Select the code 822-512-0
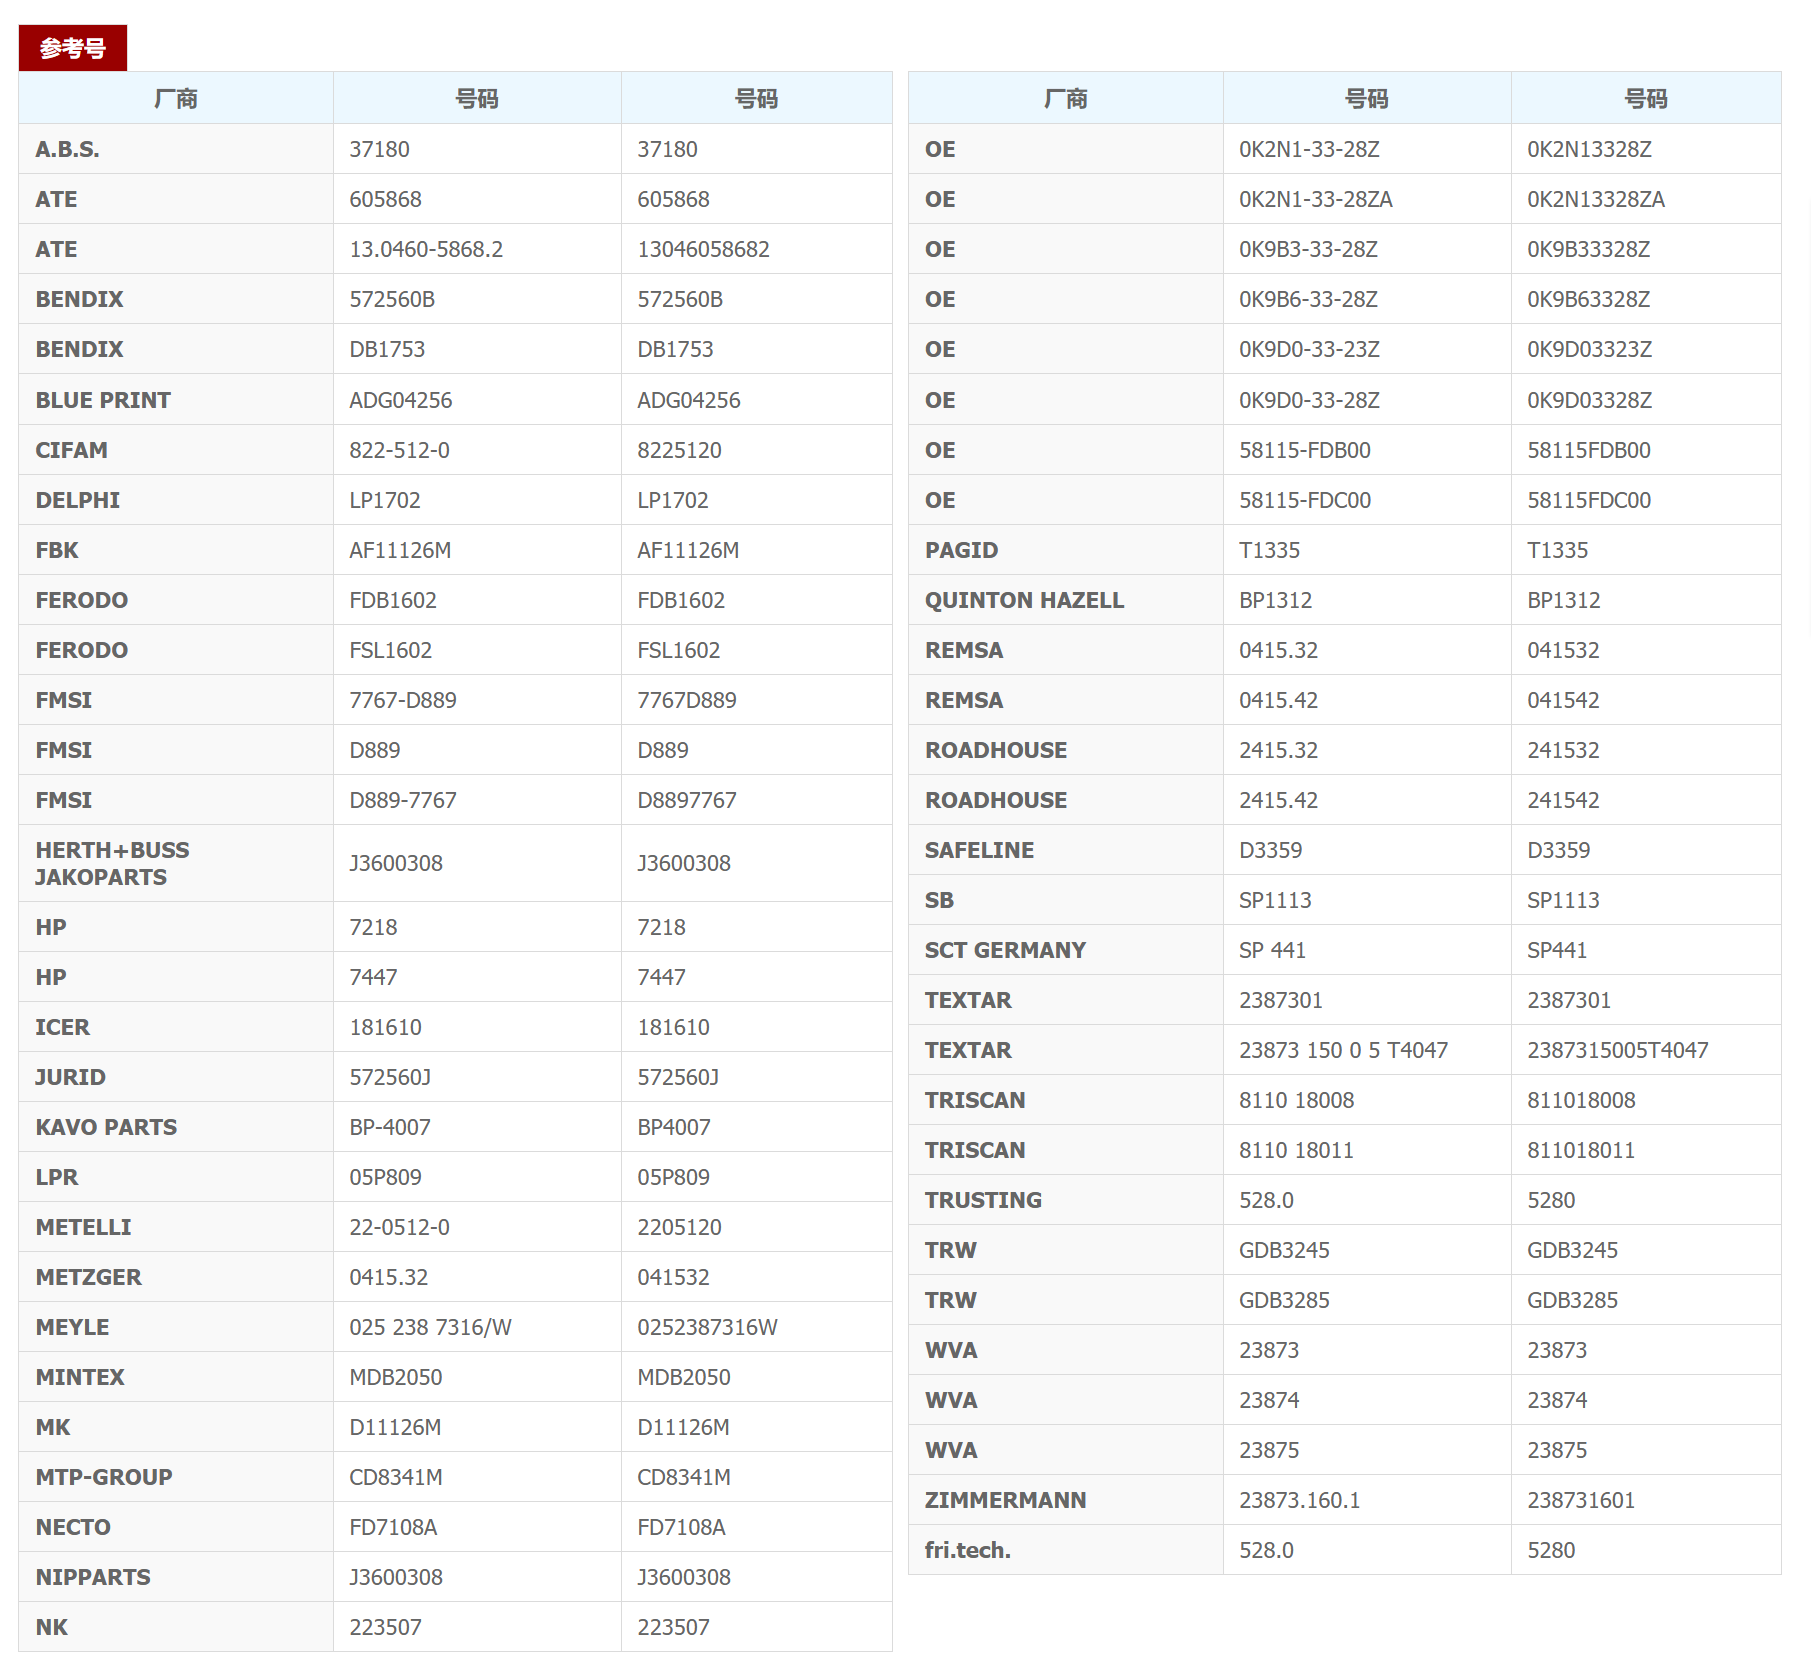 pos(399,450)
